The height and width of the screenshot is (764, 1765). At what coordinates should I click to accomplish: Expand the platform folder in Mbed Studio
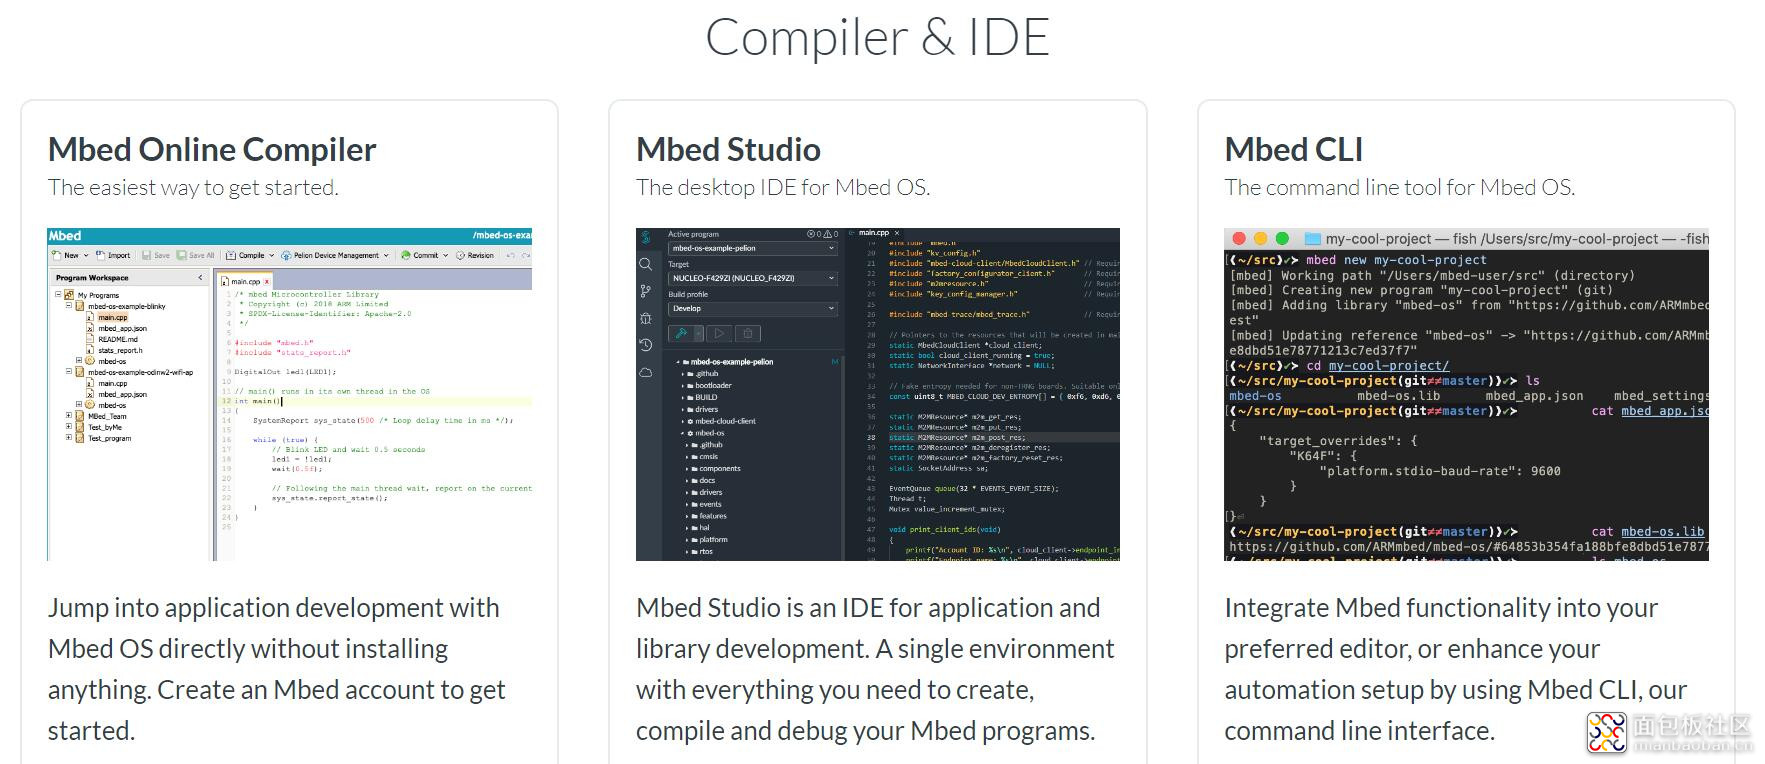687,539
